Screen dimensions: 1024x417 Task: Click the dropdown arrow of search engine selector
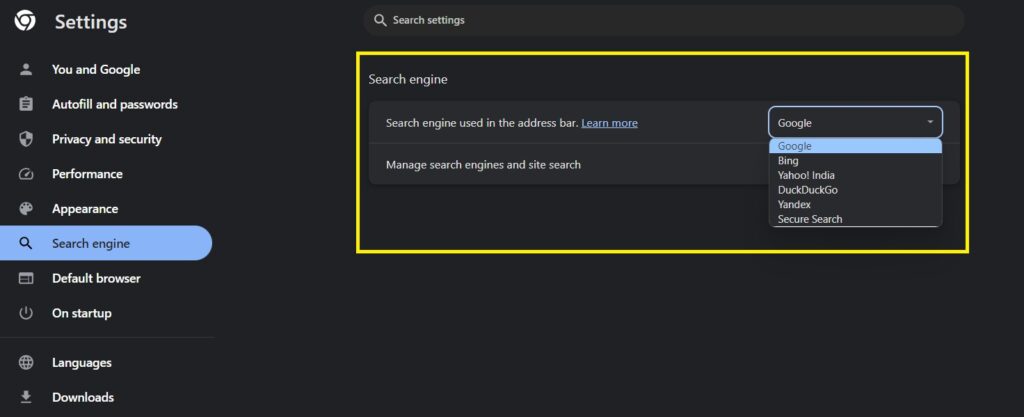(930, 122)
